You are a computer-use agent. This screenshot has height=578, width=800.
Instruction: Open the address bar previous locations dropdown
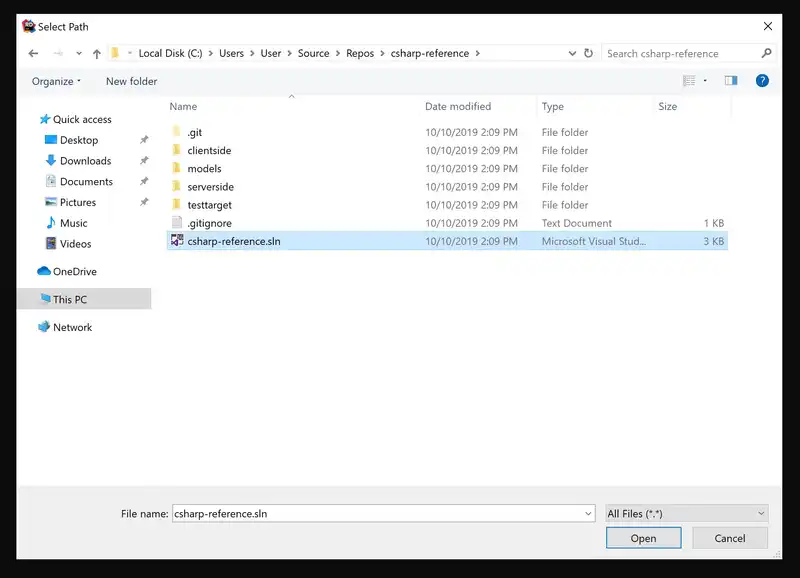570,54
